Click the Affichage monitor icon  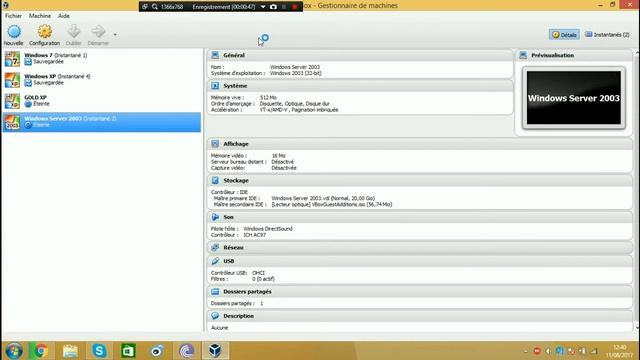[215, 144]
